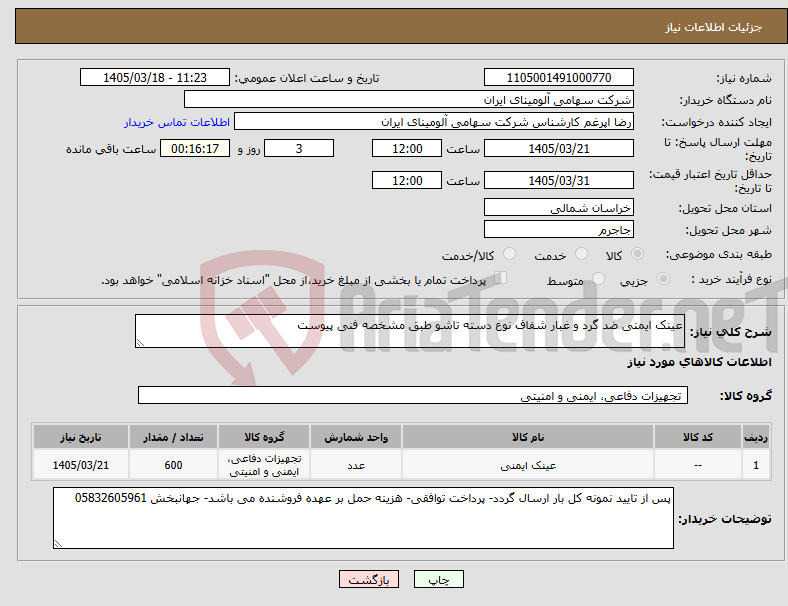Click the عینک ایمنی item name cell
Screen dimensions: 788x606
coord(528,465)
